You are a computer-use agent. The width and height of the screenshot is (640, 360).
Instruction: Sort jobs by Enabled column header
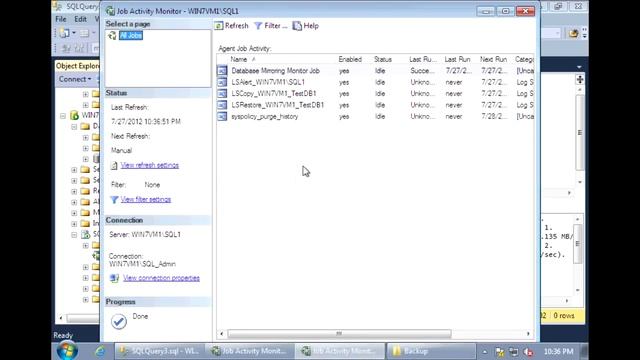(350, 60)
